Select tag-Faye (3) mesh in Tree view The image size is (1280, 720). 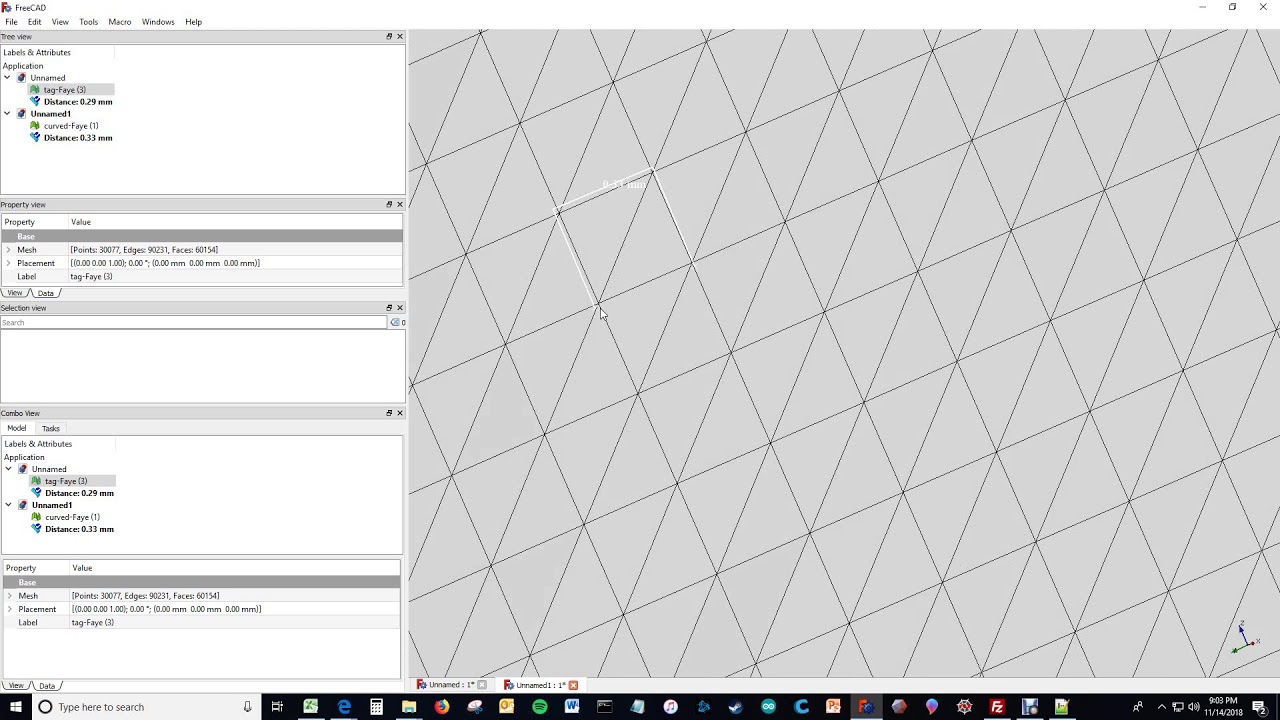tap(64, 90)
